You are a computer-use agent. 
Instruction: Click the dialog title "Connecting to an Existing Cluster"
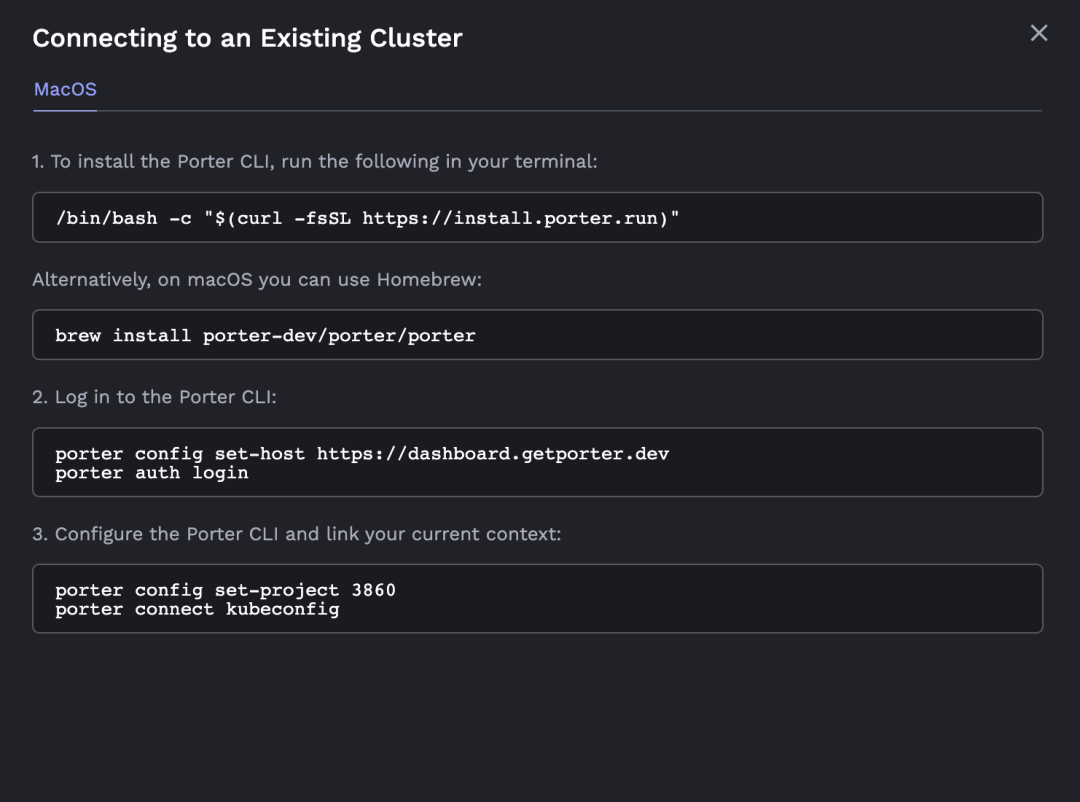pos(247,39)
